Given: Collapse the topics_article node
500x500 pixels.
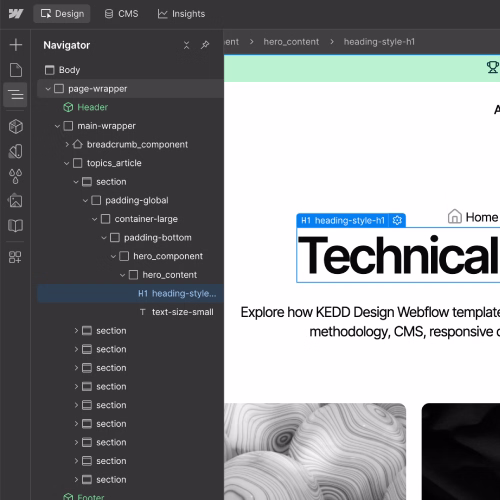Looking at the screenshot, I should tap(67, 163).
